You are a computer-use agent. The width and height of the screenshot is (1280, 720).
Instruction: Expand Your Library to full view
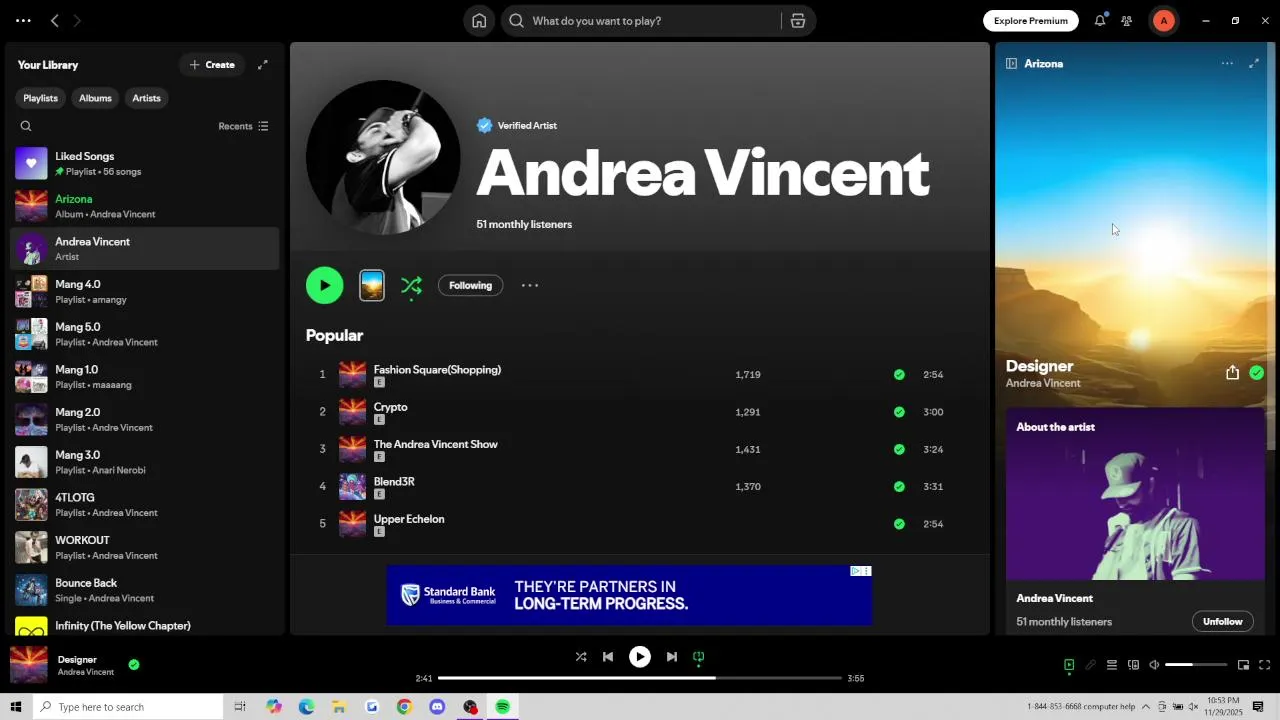(x=263, y=65)
